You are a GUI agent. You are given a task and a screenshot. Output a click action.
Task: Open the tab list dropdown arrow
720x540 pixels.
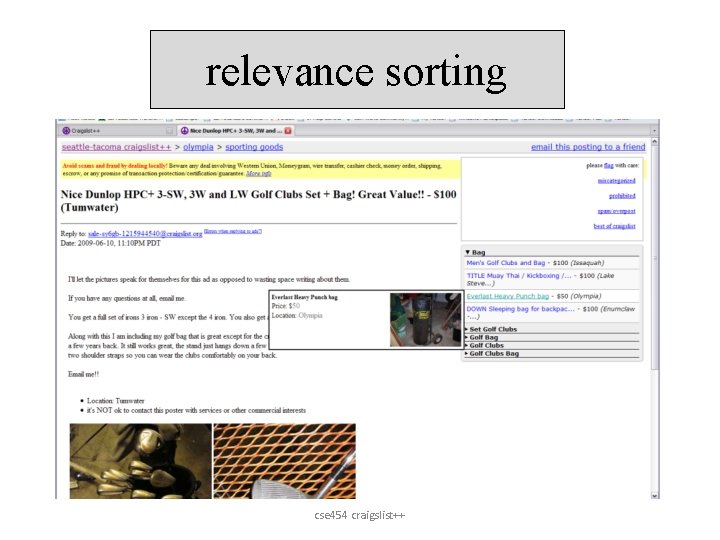[654, 131]
